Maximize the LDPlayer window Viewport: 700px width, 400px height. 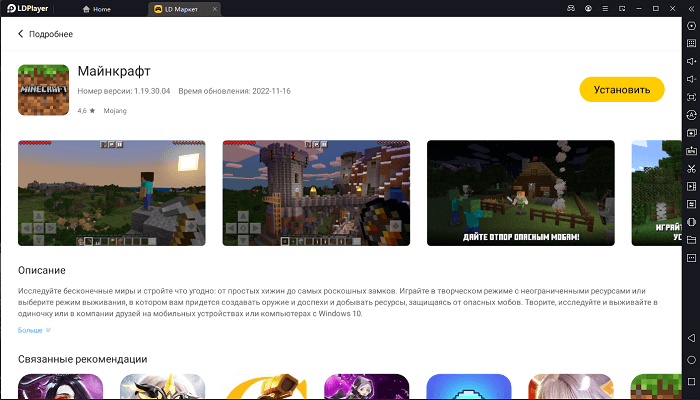[656, 8]
